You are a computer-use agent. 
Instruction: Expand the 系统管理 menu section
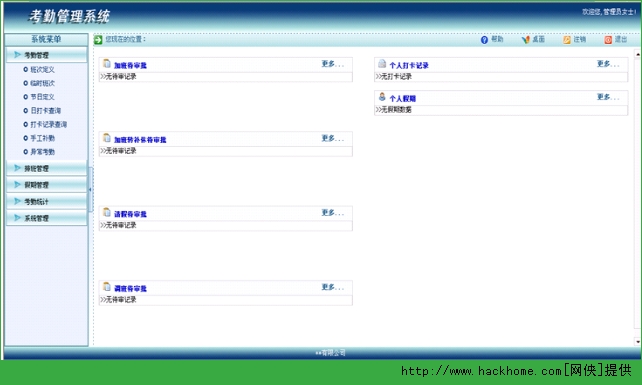click(47, 218)
